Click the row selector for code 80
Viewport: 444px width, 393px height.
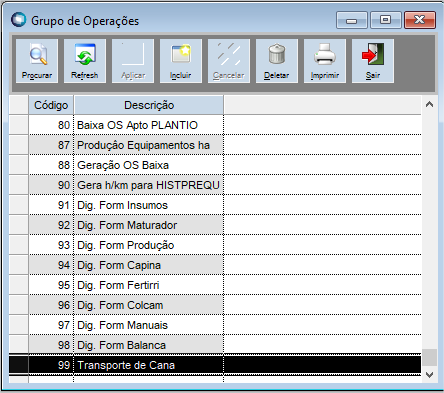pos(19,125)
